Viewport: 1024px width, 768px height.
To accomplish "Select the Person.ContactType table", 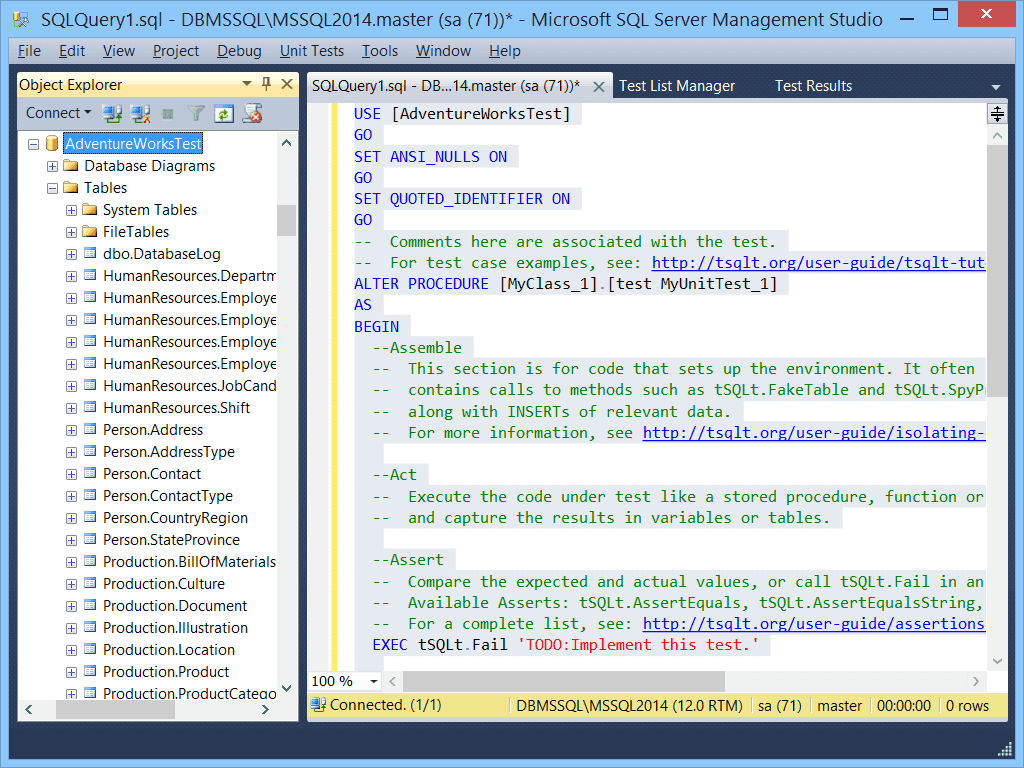I will 168,496.
